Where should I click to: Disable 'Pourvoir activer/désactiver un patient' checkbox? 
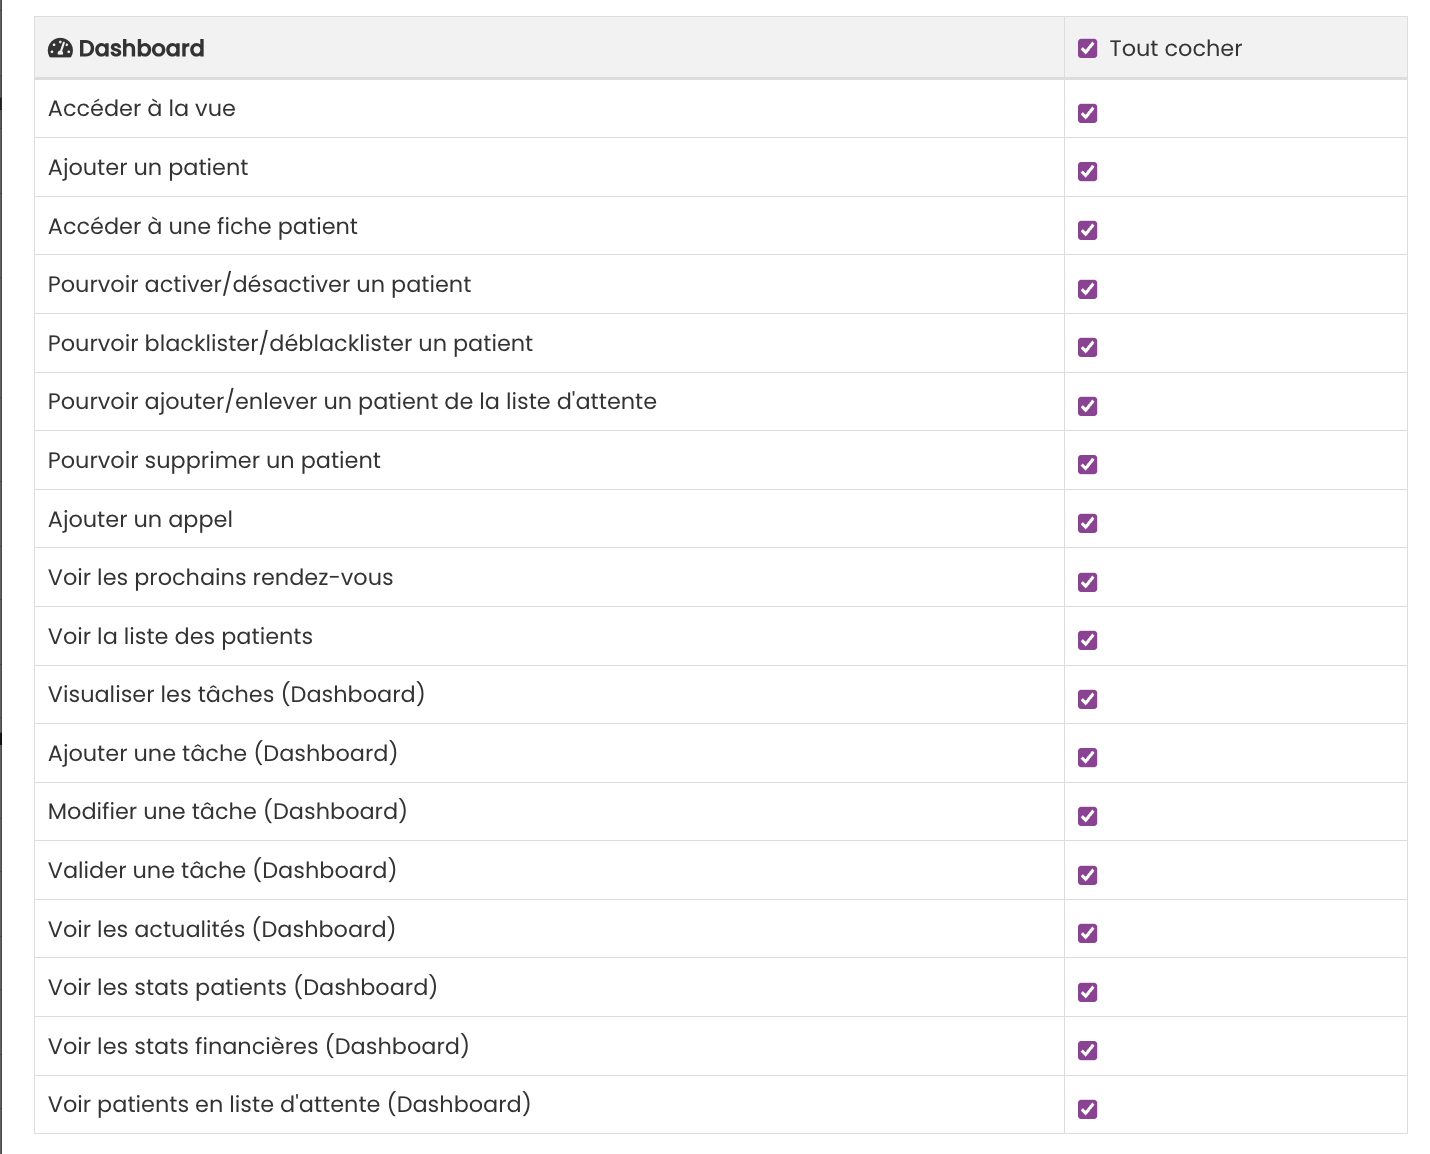click(x=1088, y=289)
